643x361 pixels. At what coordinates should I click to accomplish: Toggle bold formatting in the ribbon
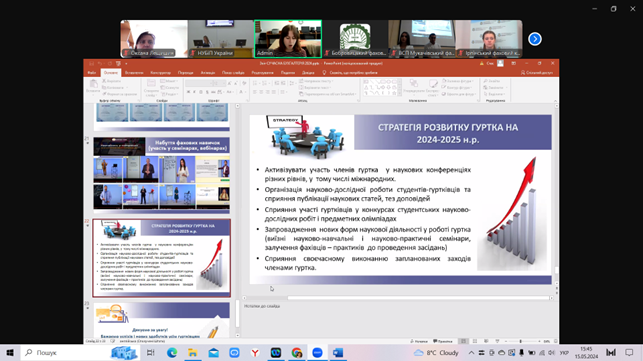pyautogui.click(x=188, y=92)
